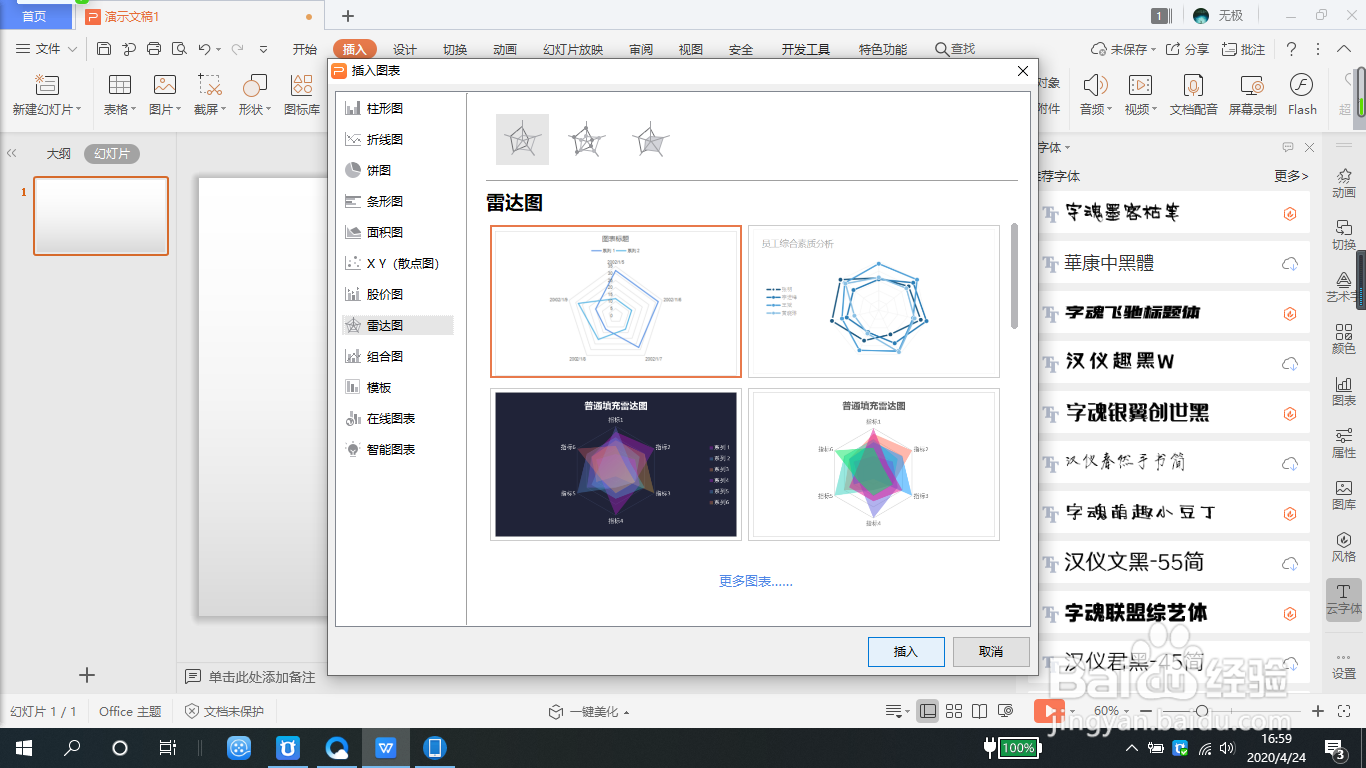Screen dimensions: 1366x768
Task: Open the 更多图表 link
Action: pos(756,581)
